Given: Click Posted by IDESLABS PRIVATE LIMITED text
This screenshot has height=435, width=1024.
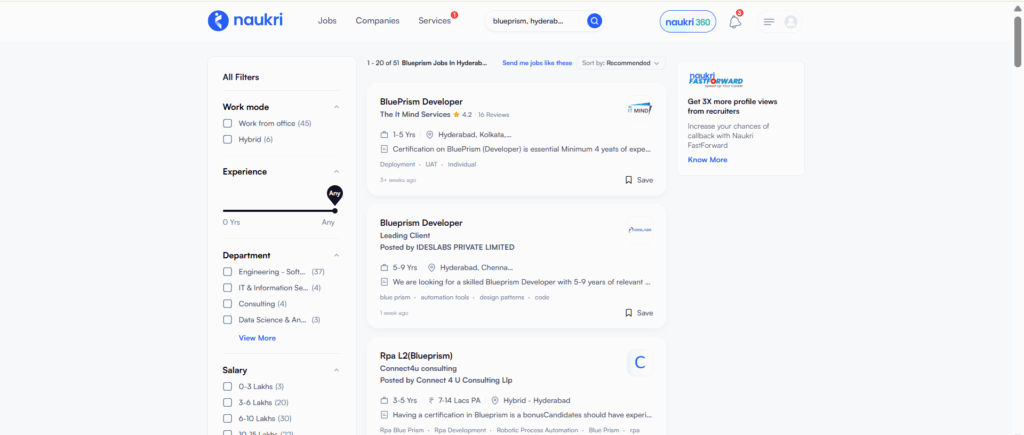Looking at the screenshot, I should point(447,248).
